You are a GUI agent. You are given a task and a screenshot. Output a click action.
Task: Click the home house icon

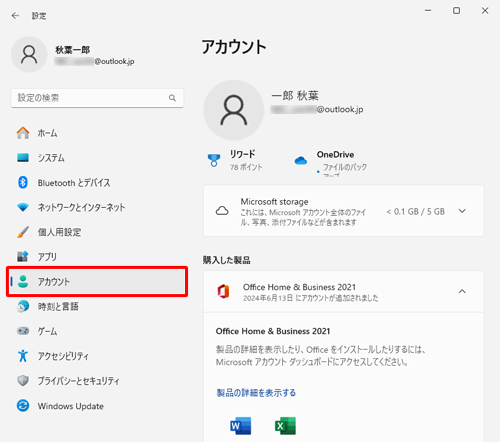23,133
